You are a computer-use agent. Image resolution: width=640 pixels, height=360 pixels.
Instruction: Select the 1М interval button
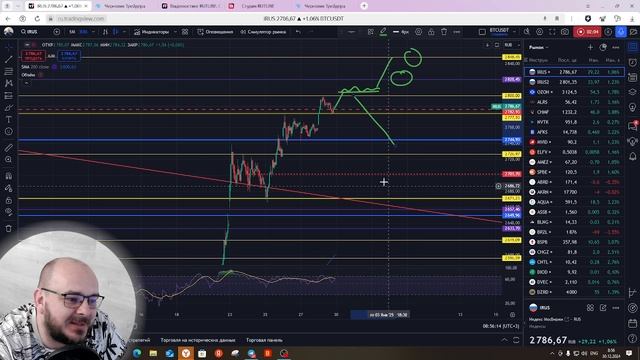pos(72,32)
